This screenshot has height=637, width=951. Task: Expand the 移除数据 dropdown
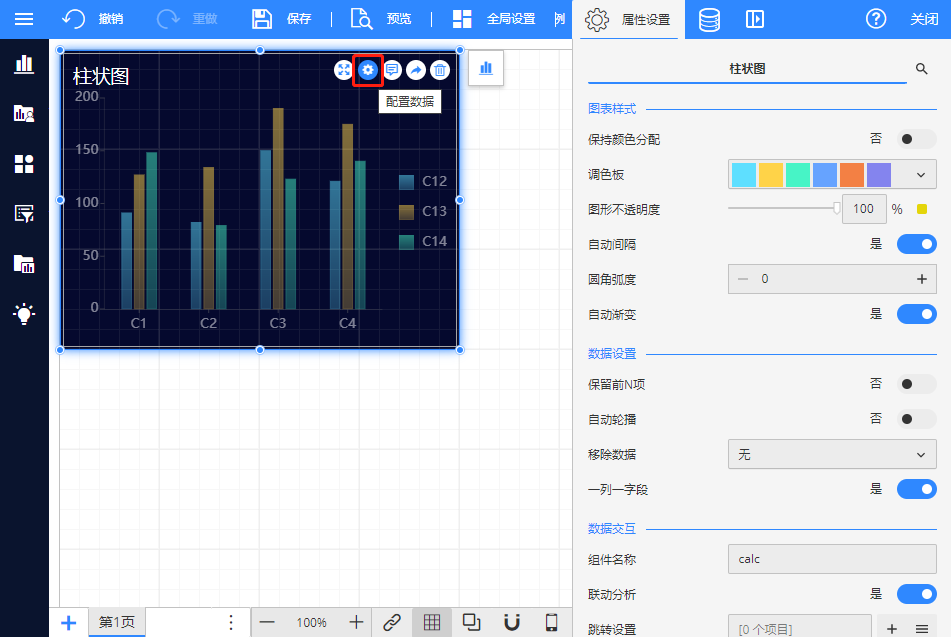pos(832,454)
